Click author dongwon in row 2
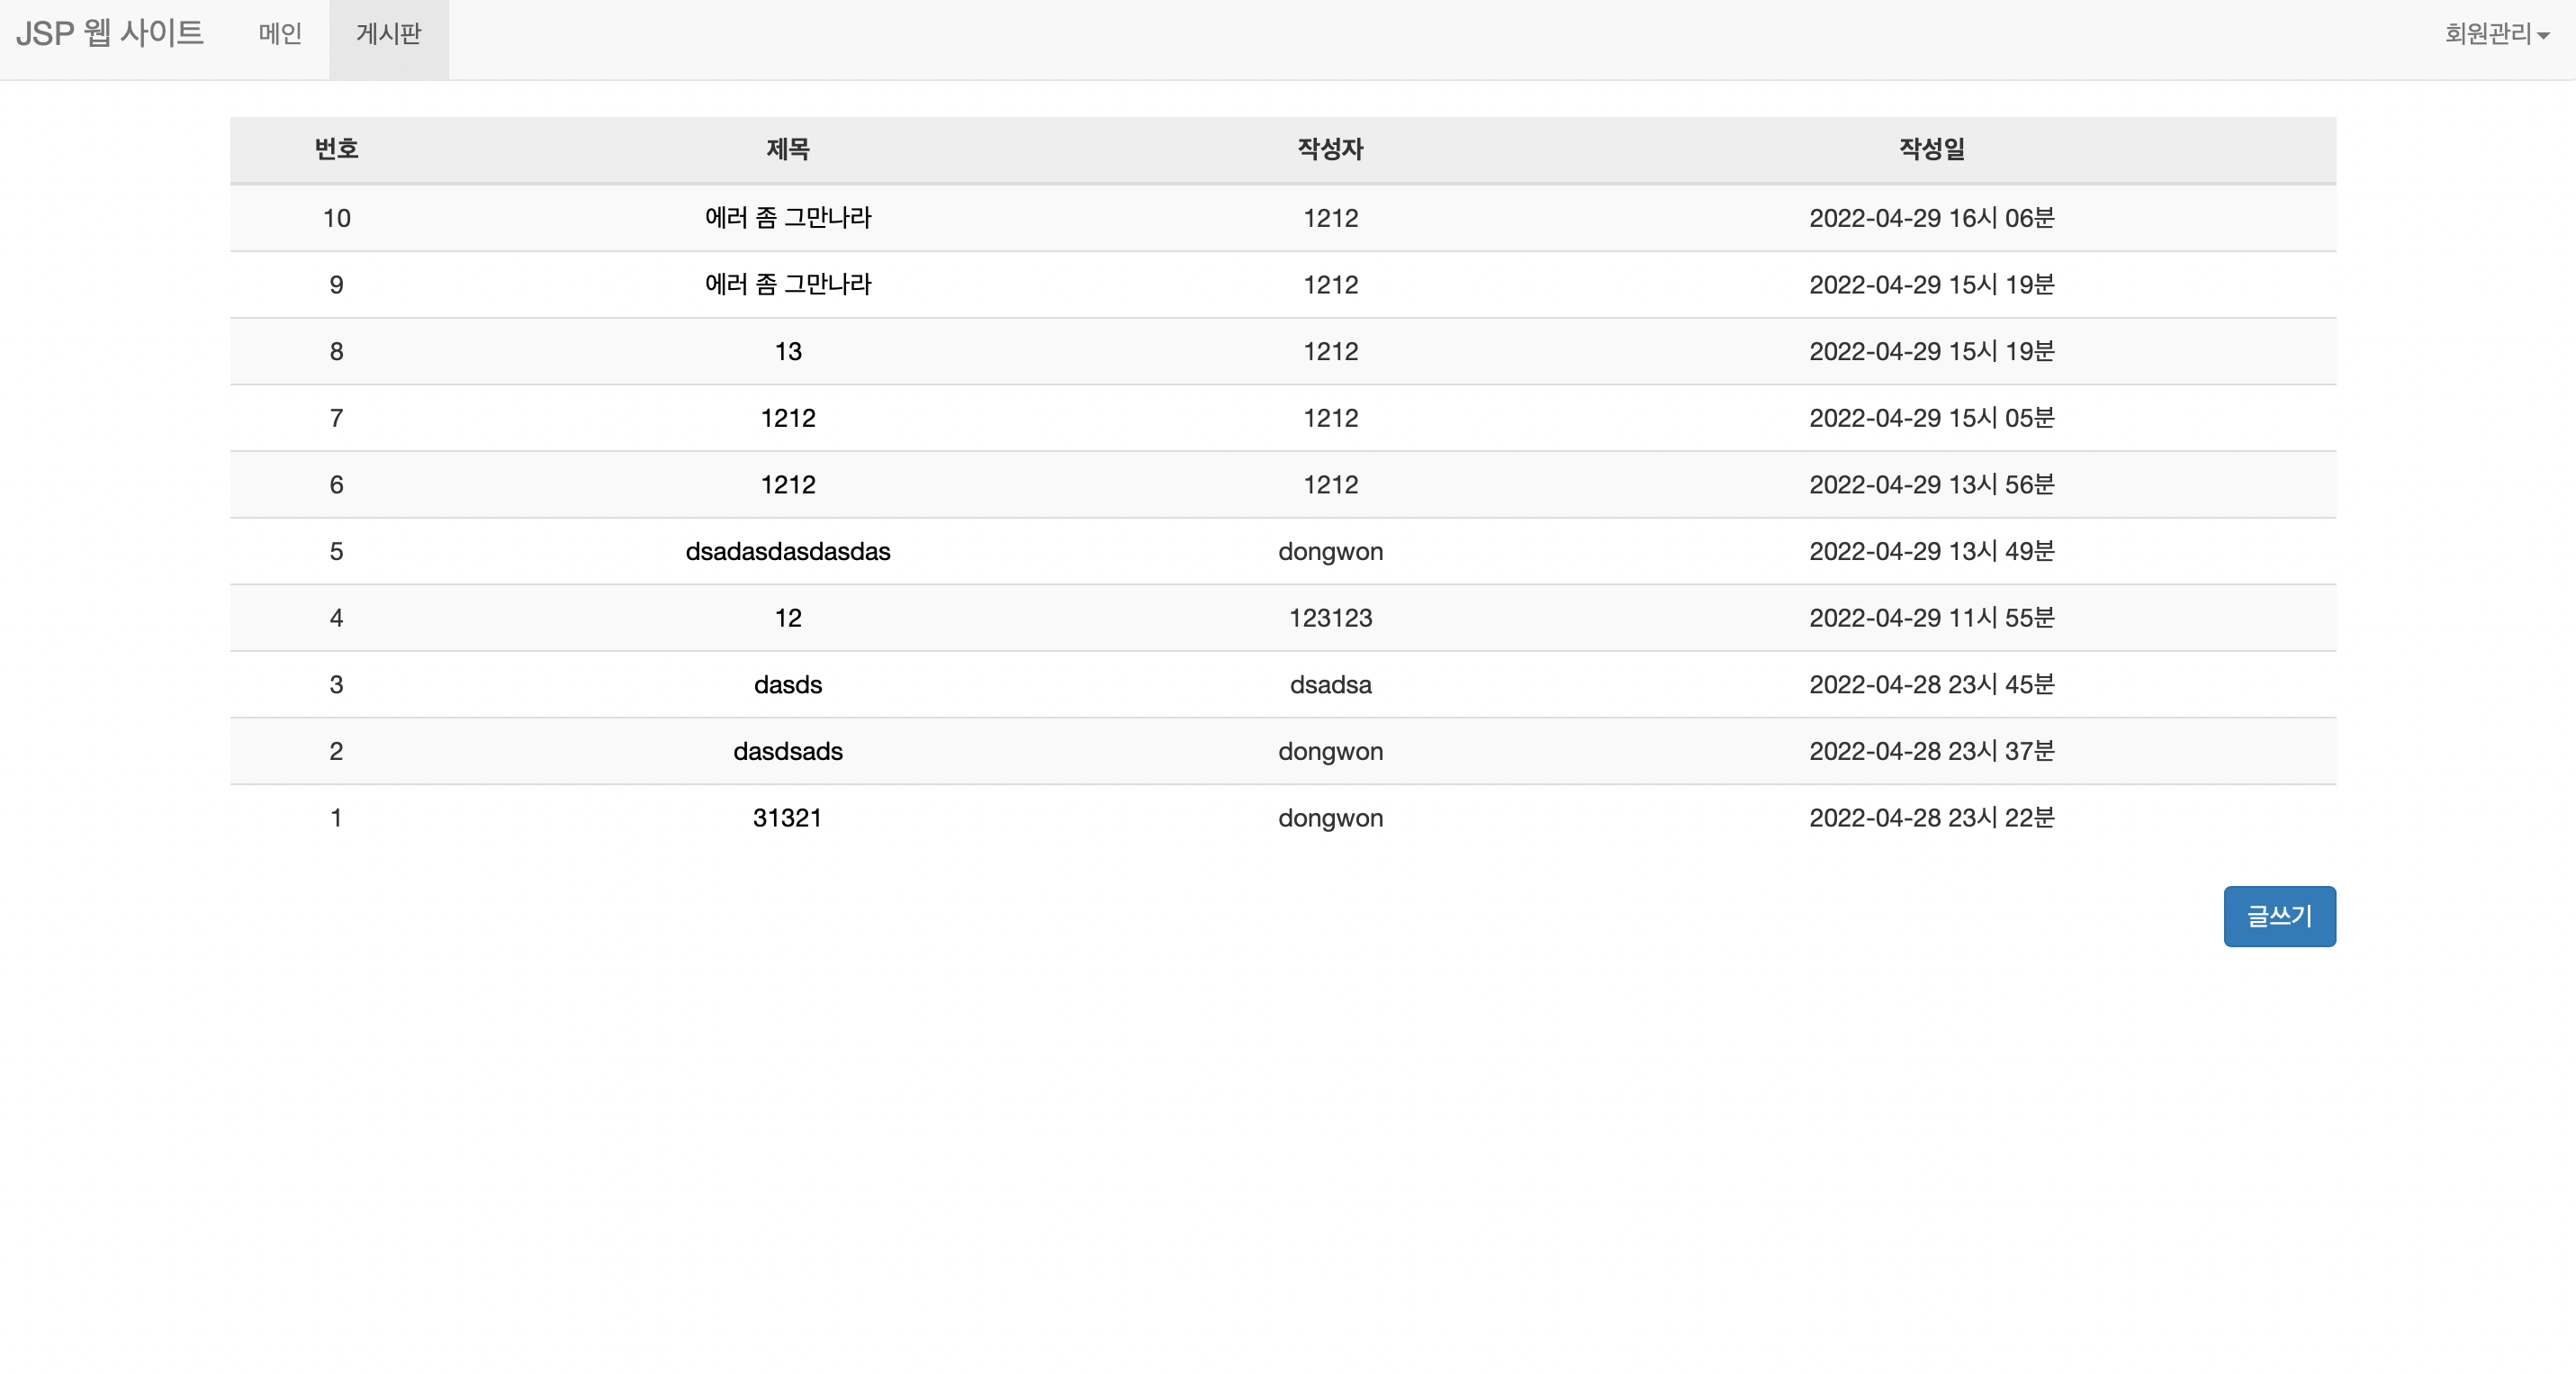This screenshot has height=1374, width=2576. click(1330, 752)
